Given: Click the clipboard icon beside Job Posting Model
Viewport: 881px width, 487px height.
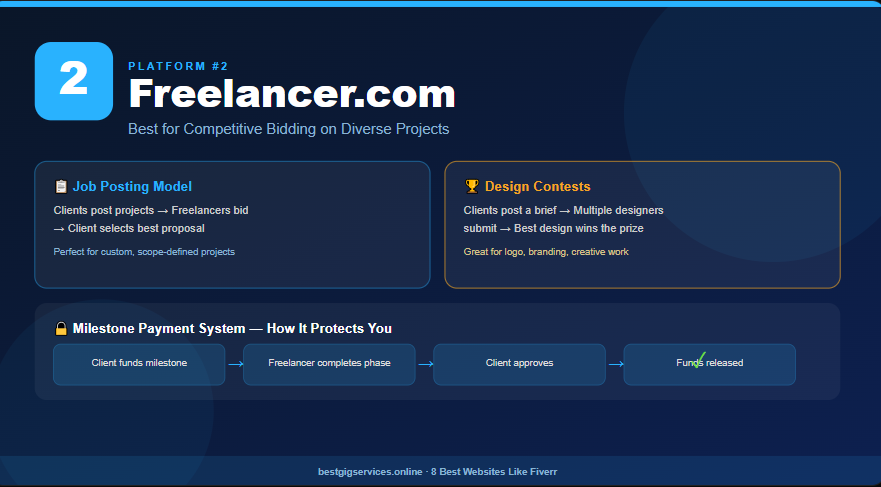Looking at the screenshot, I should point(61,186).
